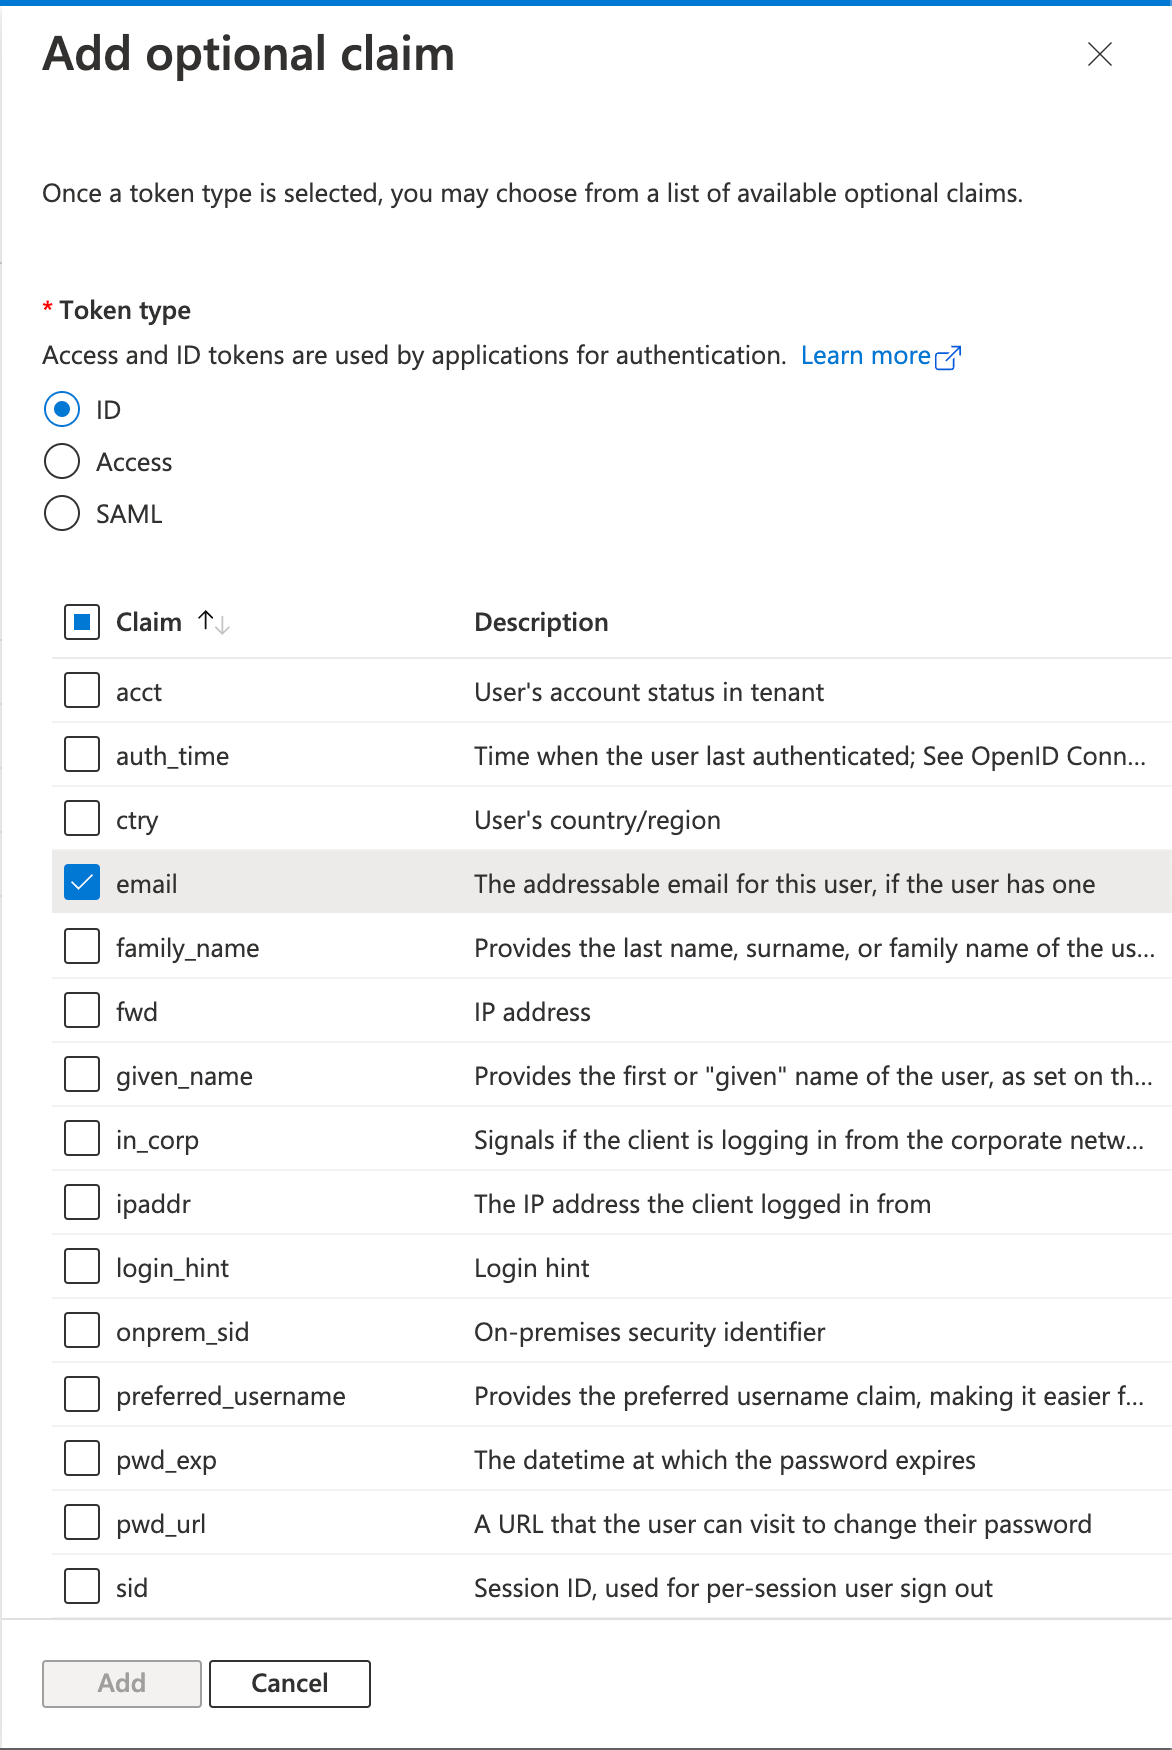Tick the ctry claim checkbox
This screenshot has width=1172, height=1750.
pyautogui.click(x=82, y=818)
